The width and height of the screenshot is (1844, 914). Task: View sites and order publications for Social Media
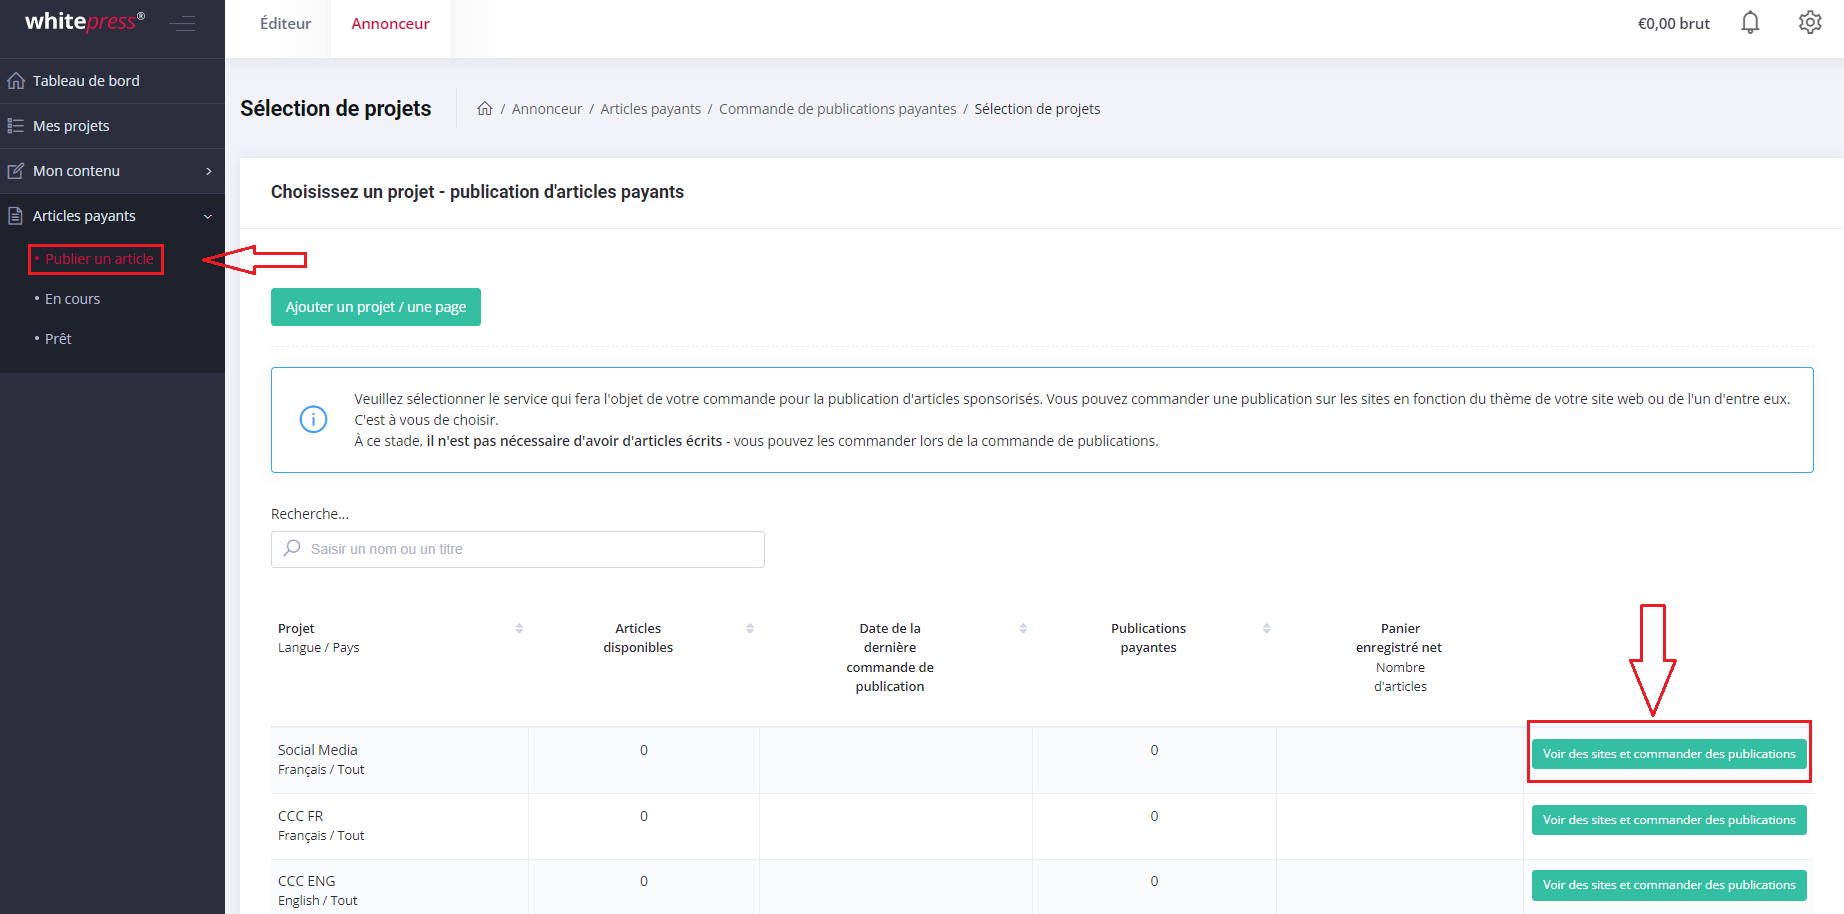(1669, 754)
